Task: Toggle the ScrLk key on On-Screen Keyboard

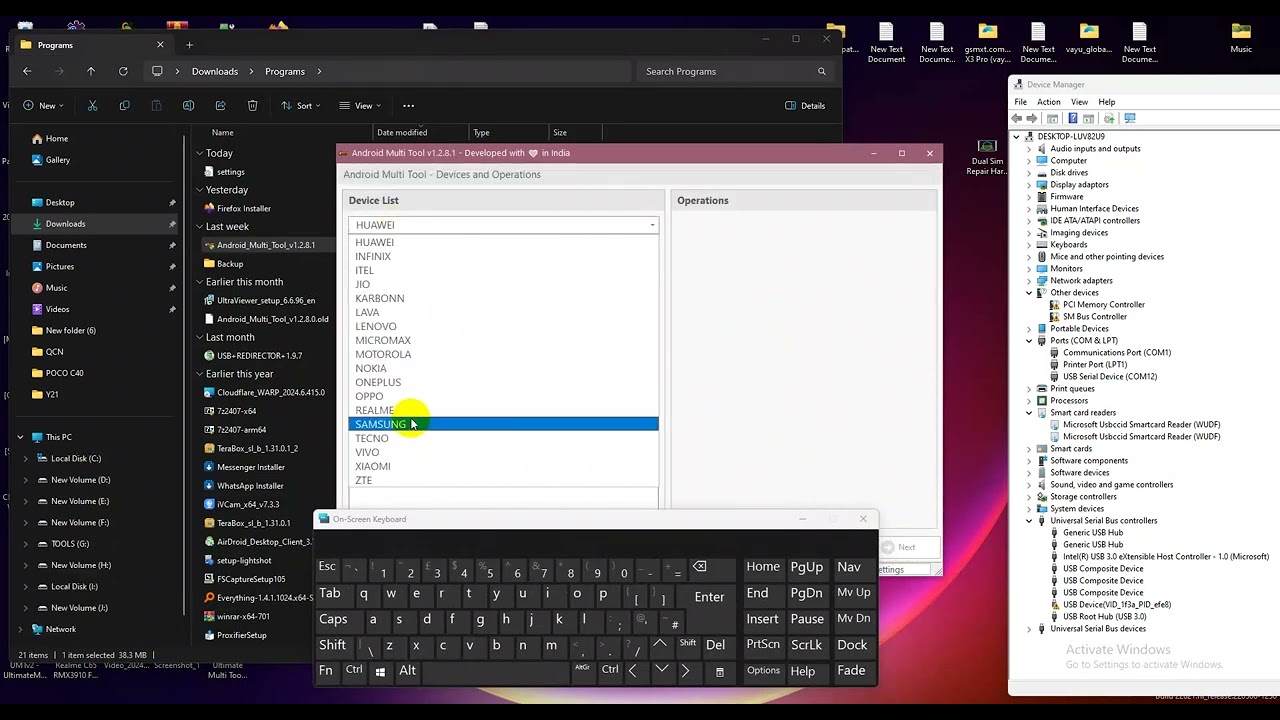Action: point(806,645)
